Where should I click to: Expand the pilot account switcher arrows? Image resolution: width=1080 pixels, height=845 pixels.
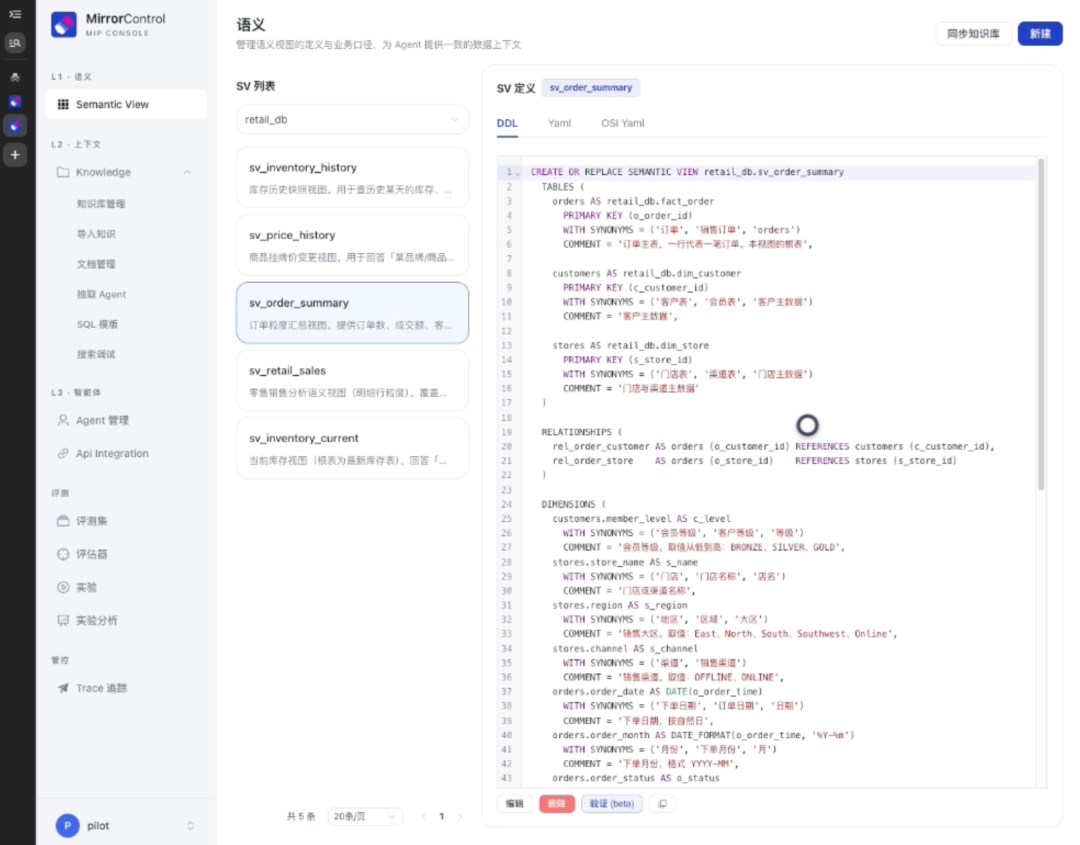pyautogui.click(x=190, y=826)
